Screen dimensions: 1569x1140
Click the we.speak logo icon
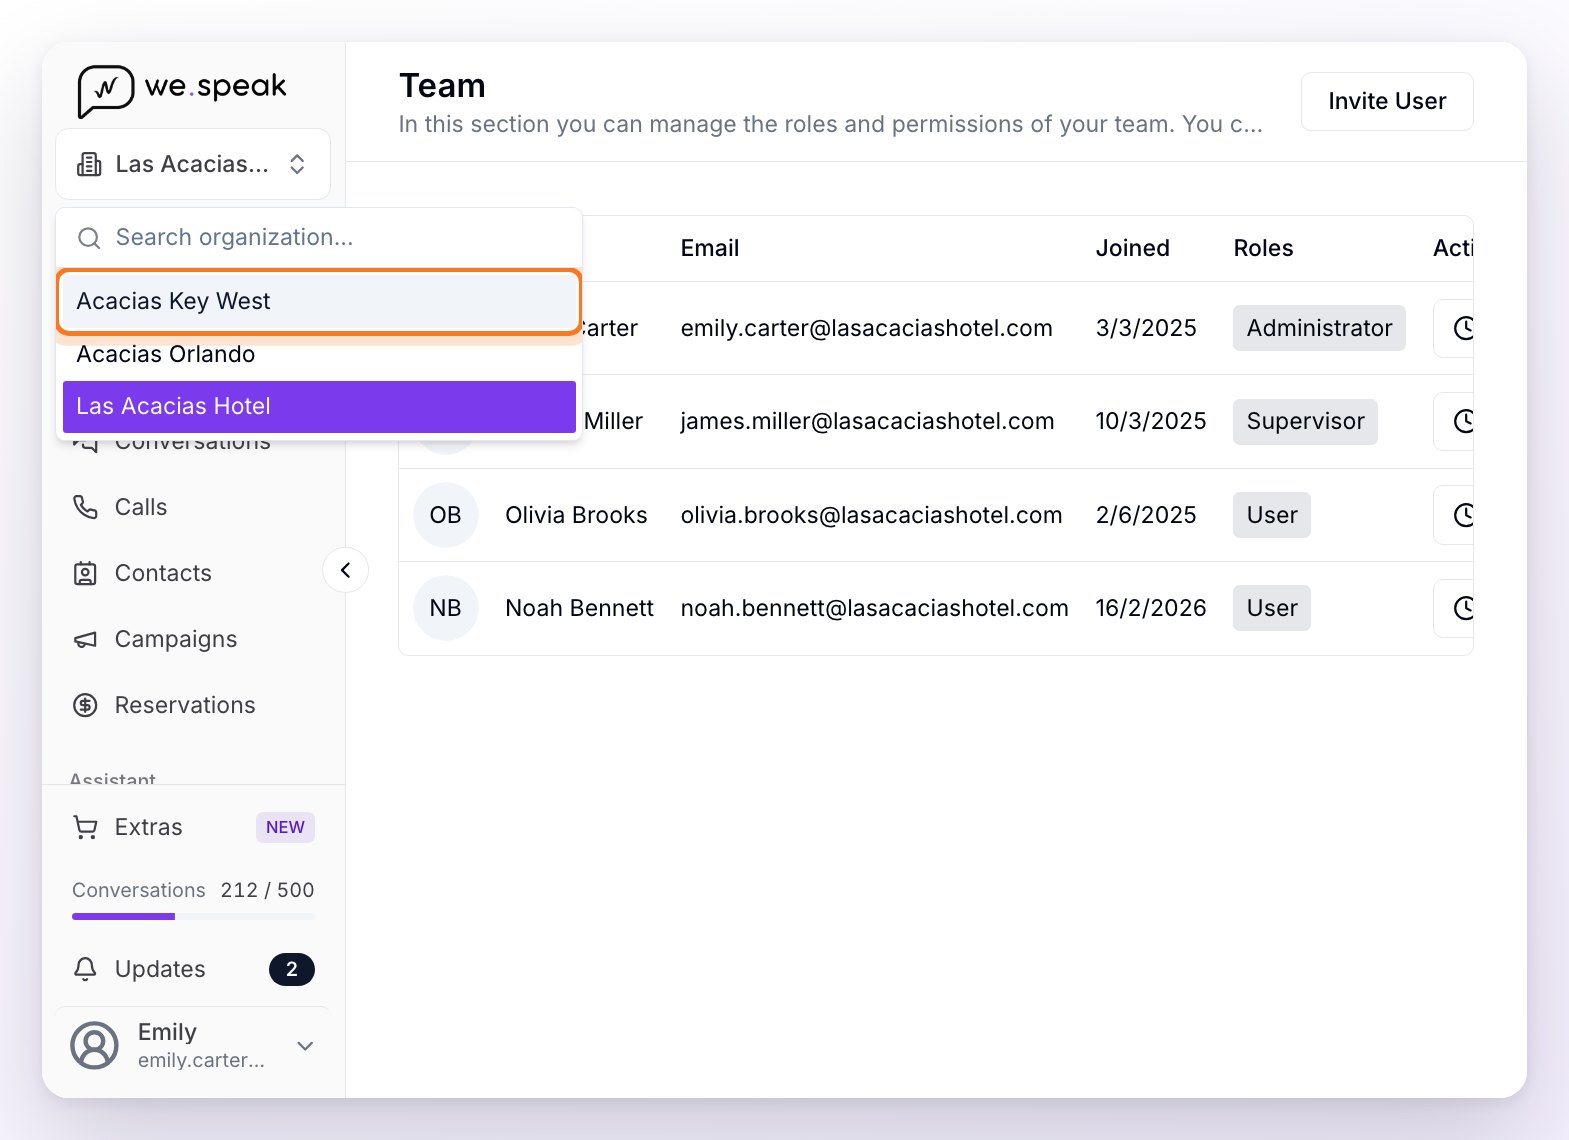click(x=105, y=91)
